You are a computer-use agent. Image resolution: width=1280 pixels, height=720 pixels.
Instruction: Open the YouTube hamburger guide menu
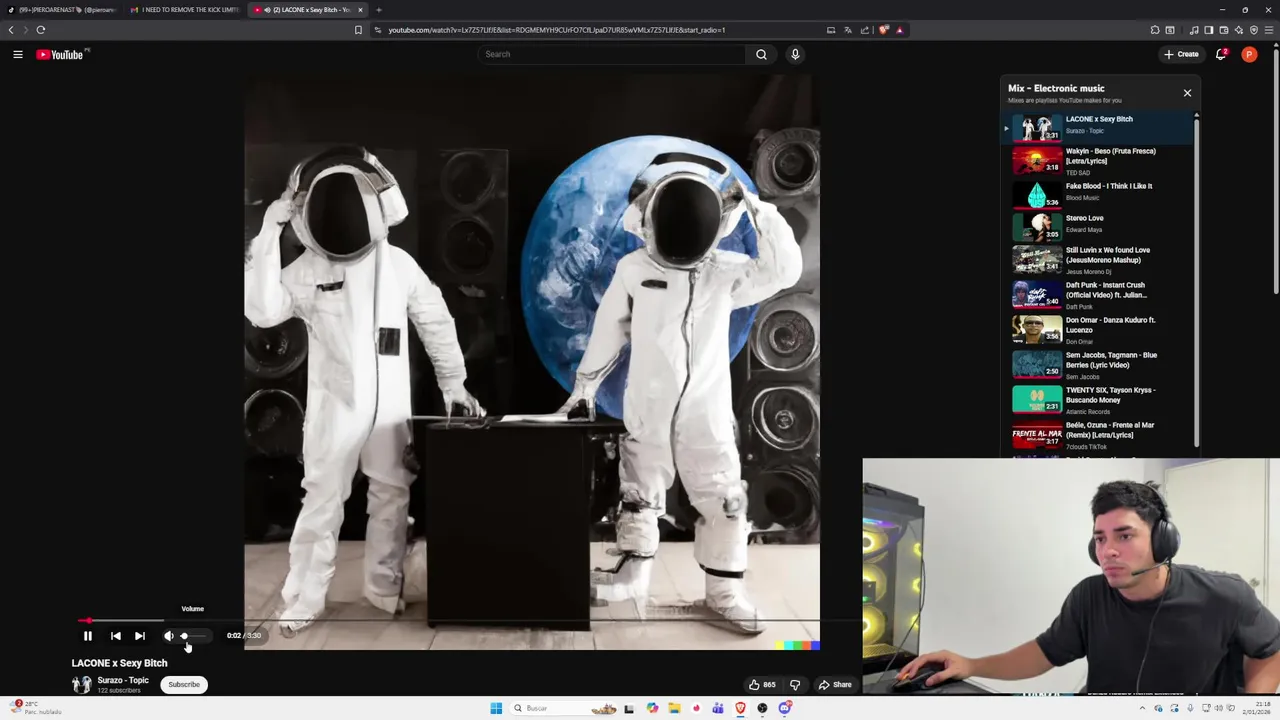18,54
